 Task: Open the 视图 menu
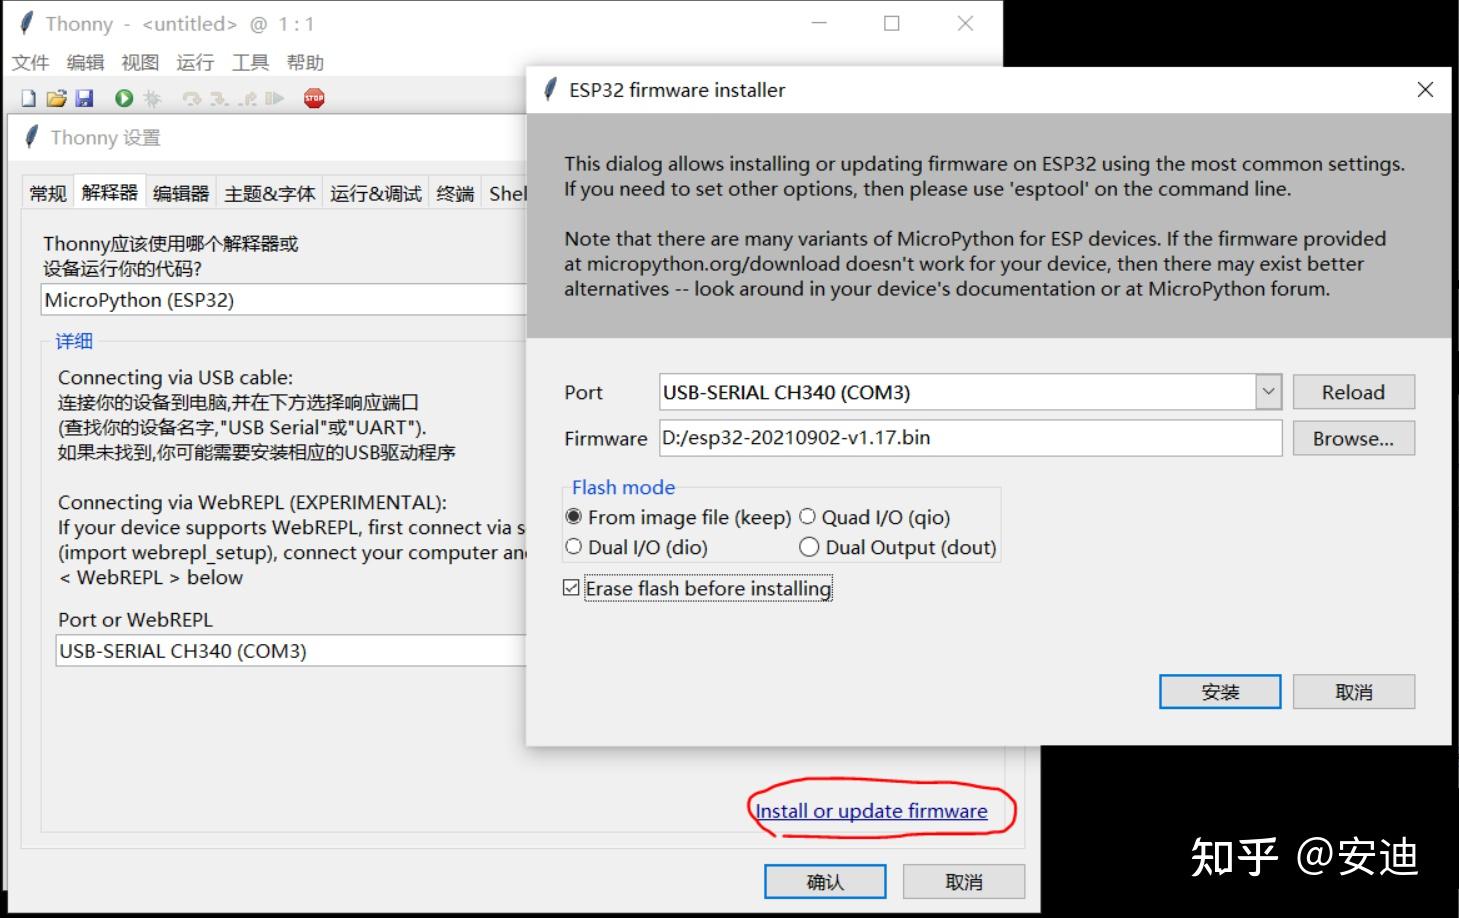(140, 62)
